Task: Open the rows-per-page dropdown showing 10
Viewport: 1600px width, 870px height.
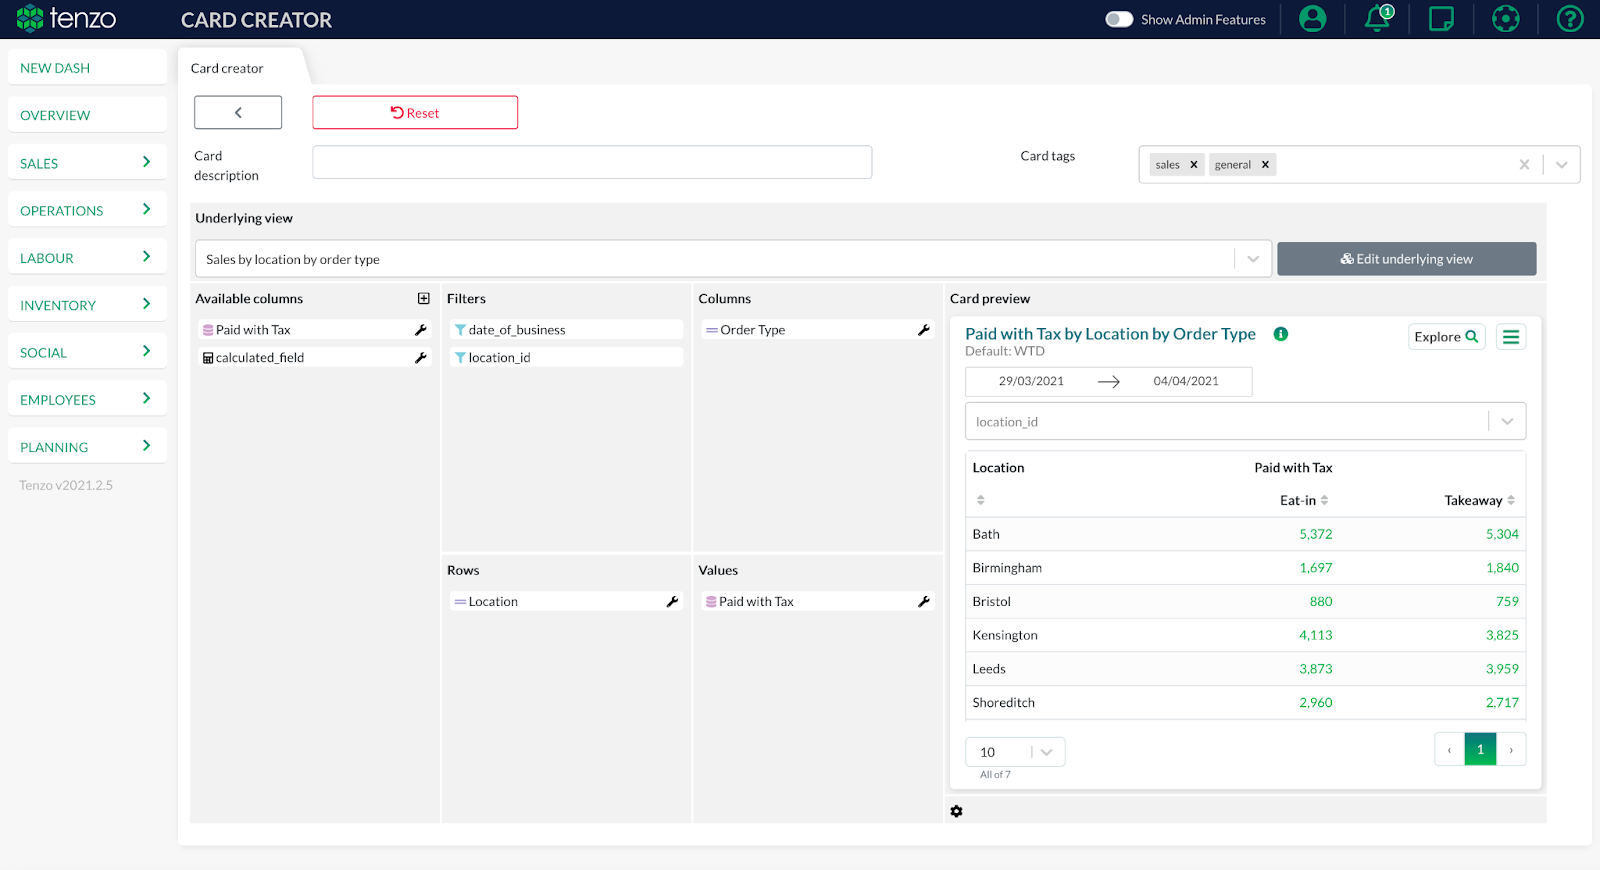Action: (1015, 752)
